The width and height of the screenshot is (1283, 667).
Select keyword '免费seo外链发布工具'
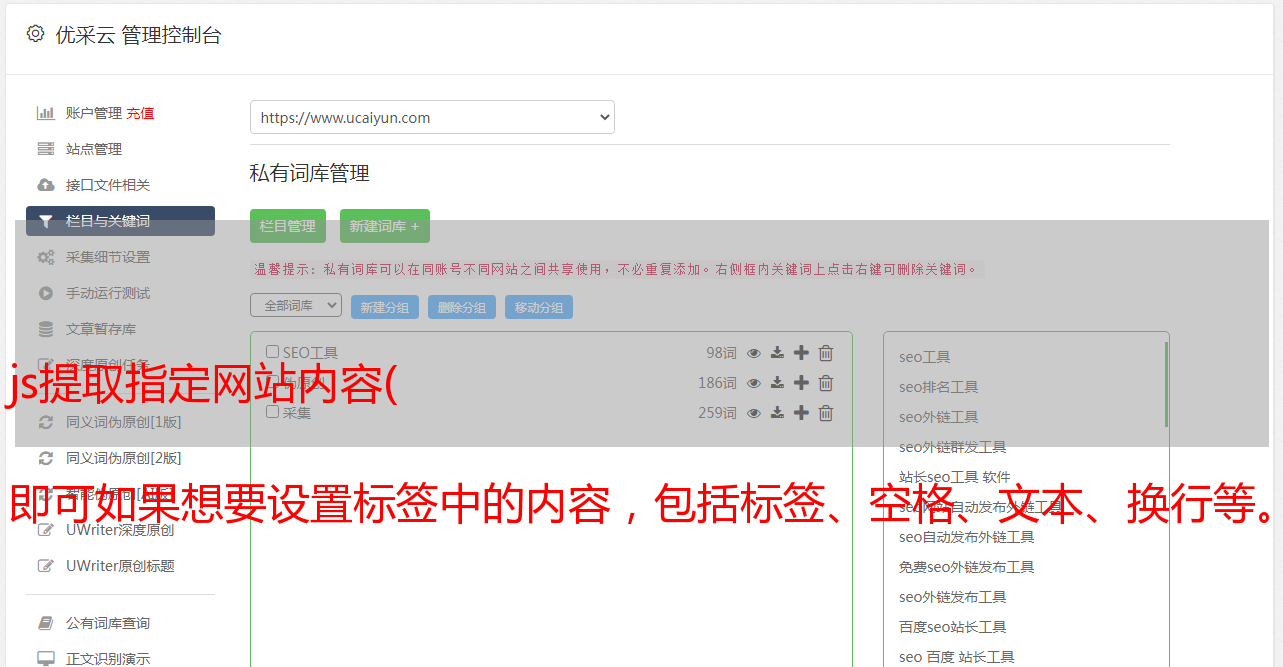(x=967, y=567)
